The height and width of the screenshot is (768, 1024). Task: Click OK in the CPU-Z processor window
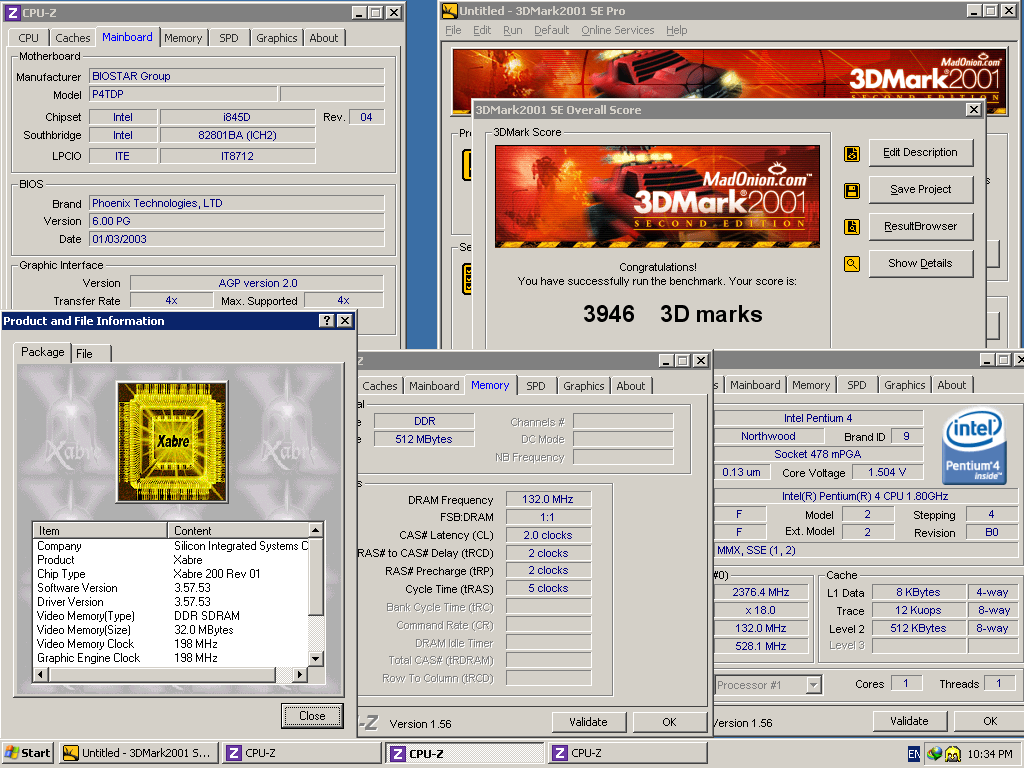(990, 722)
